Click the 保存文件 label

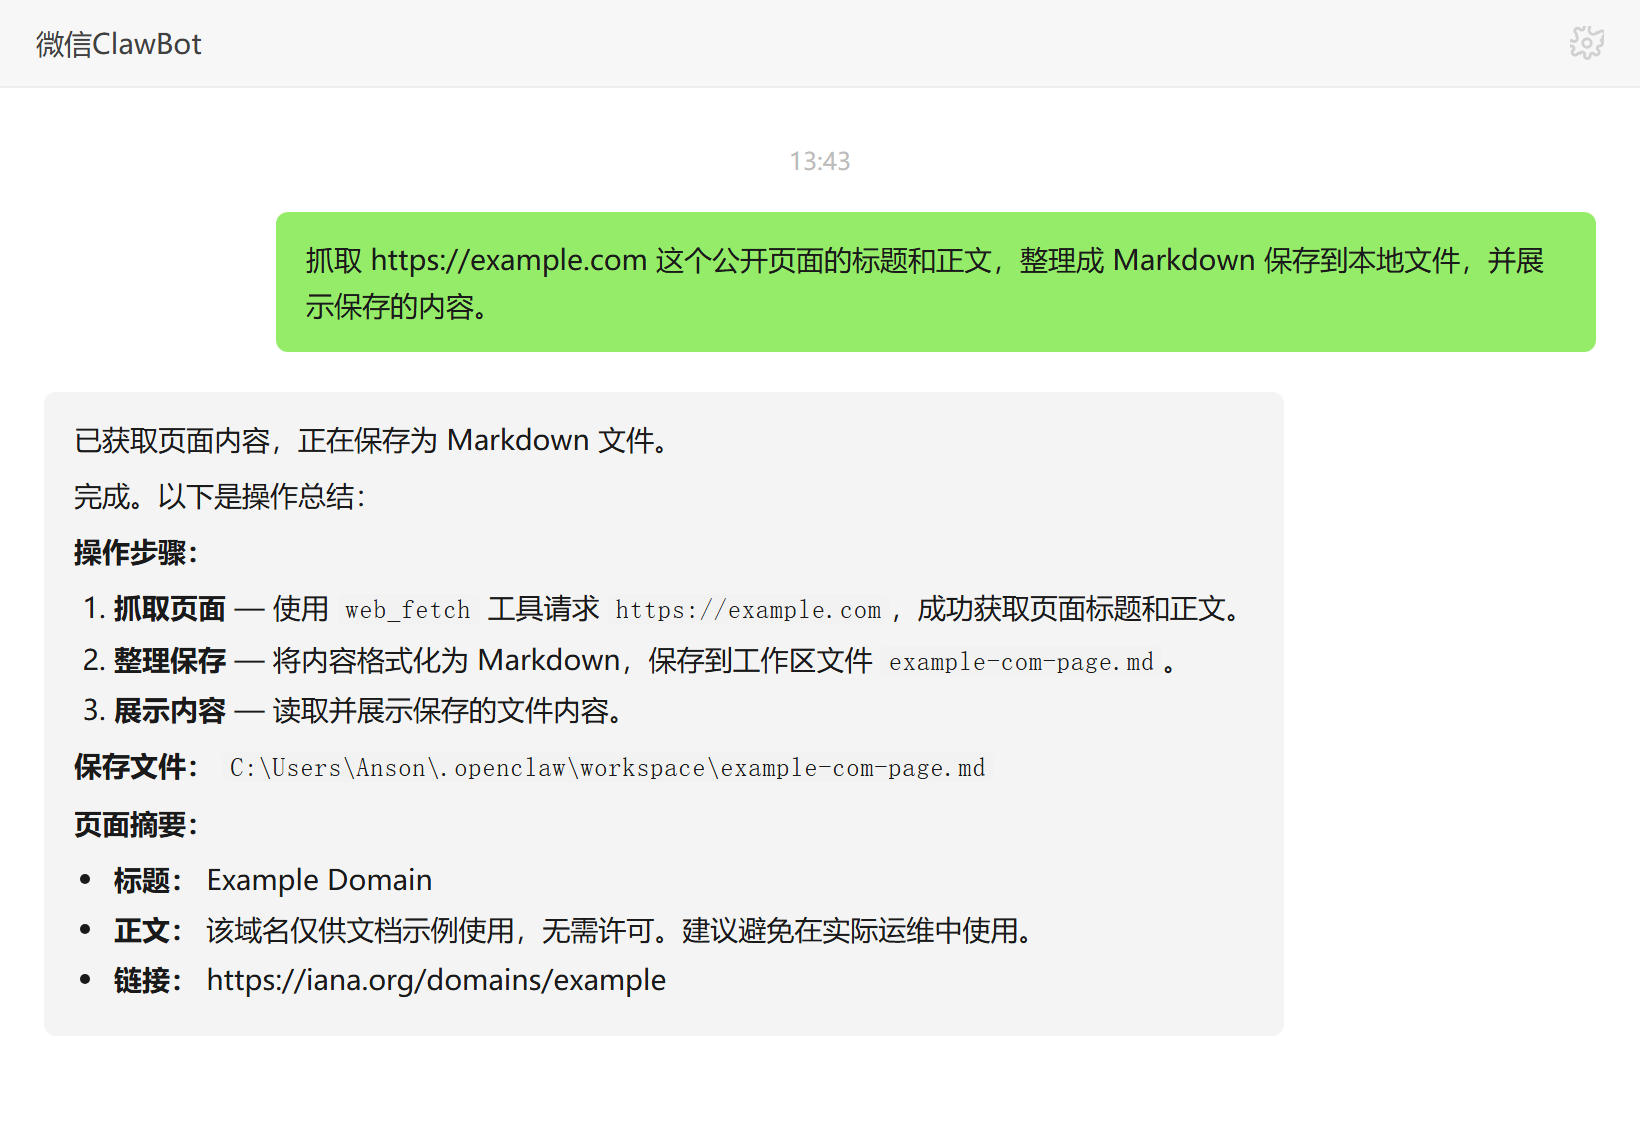tap(136, 767)
